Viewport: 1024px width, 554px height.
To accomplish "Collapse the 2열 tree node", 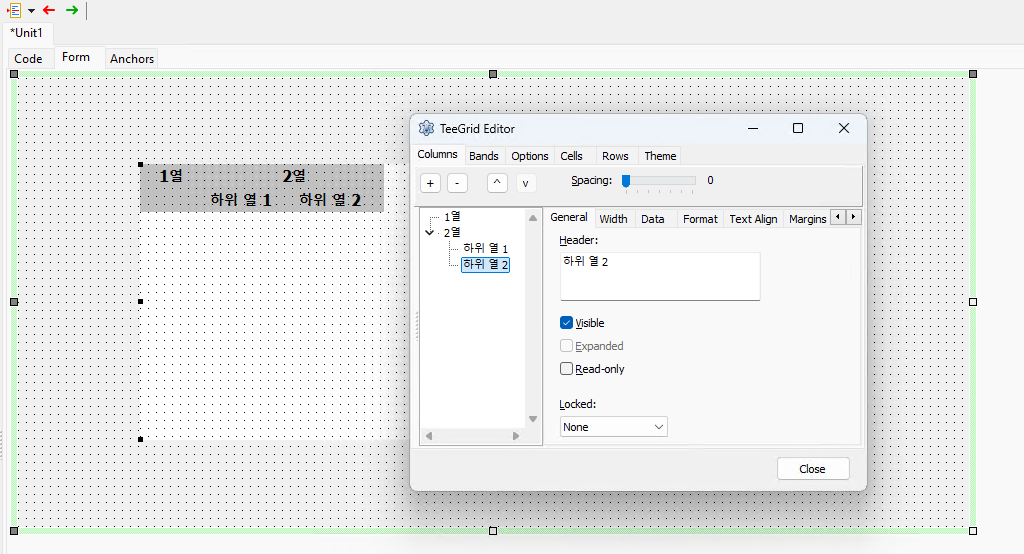I will pyautogui.click(x=429, y=232).
